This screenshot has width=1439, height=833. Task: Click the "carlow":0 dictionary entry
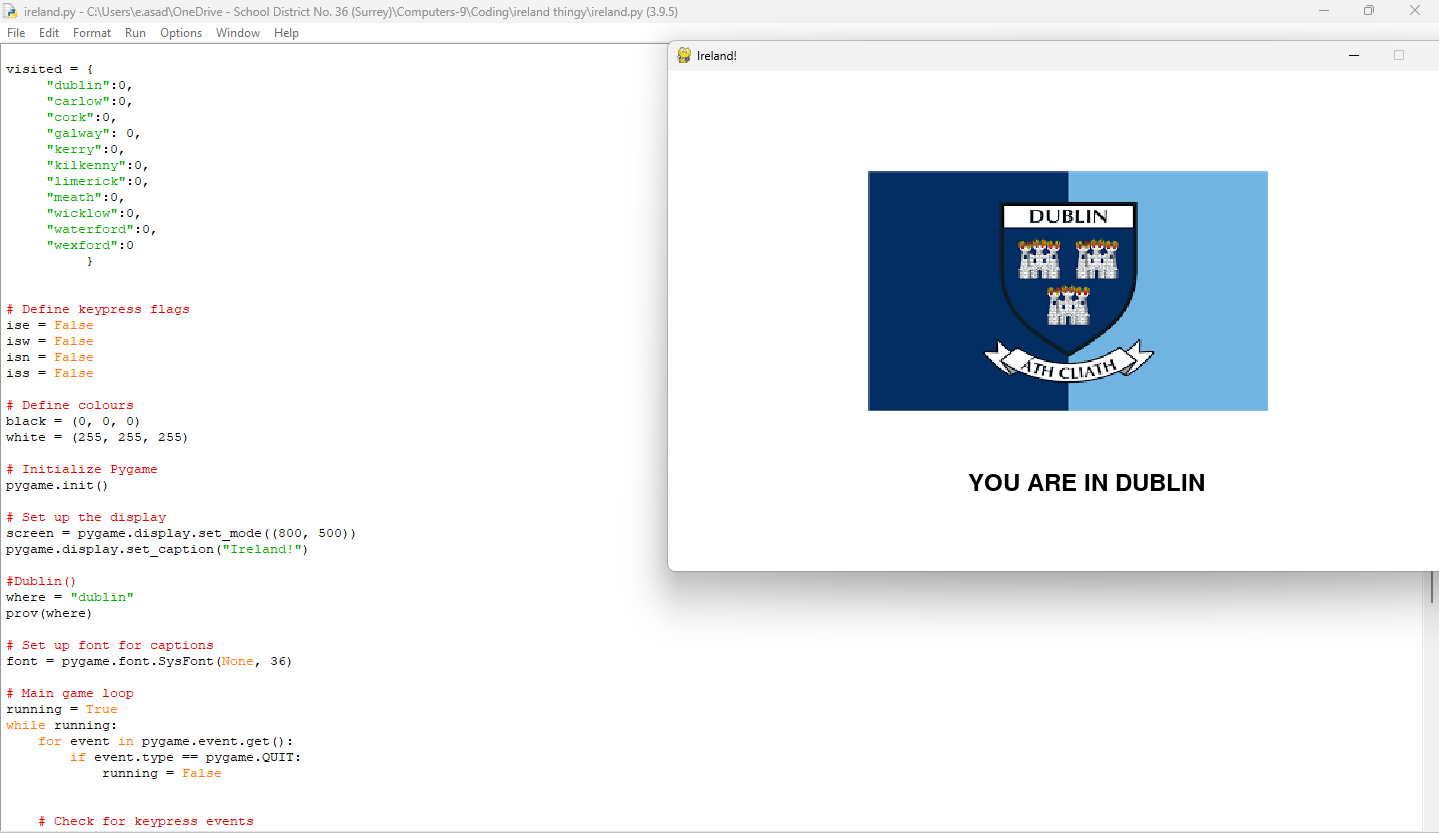click(90, 101)
